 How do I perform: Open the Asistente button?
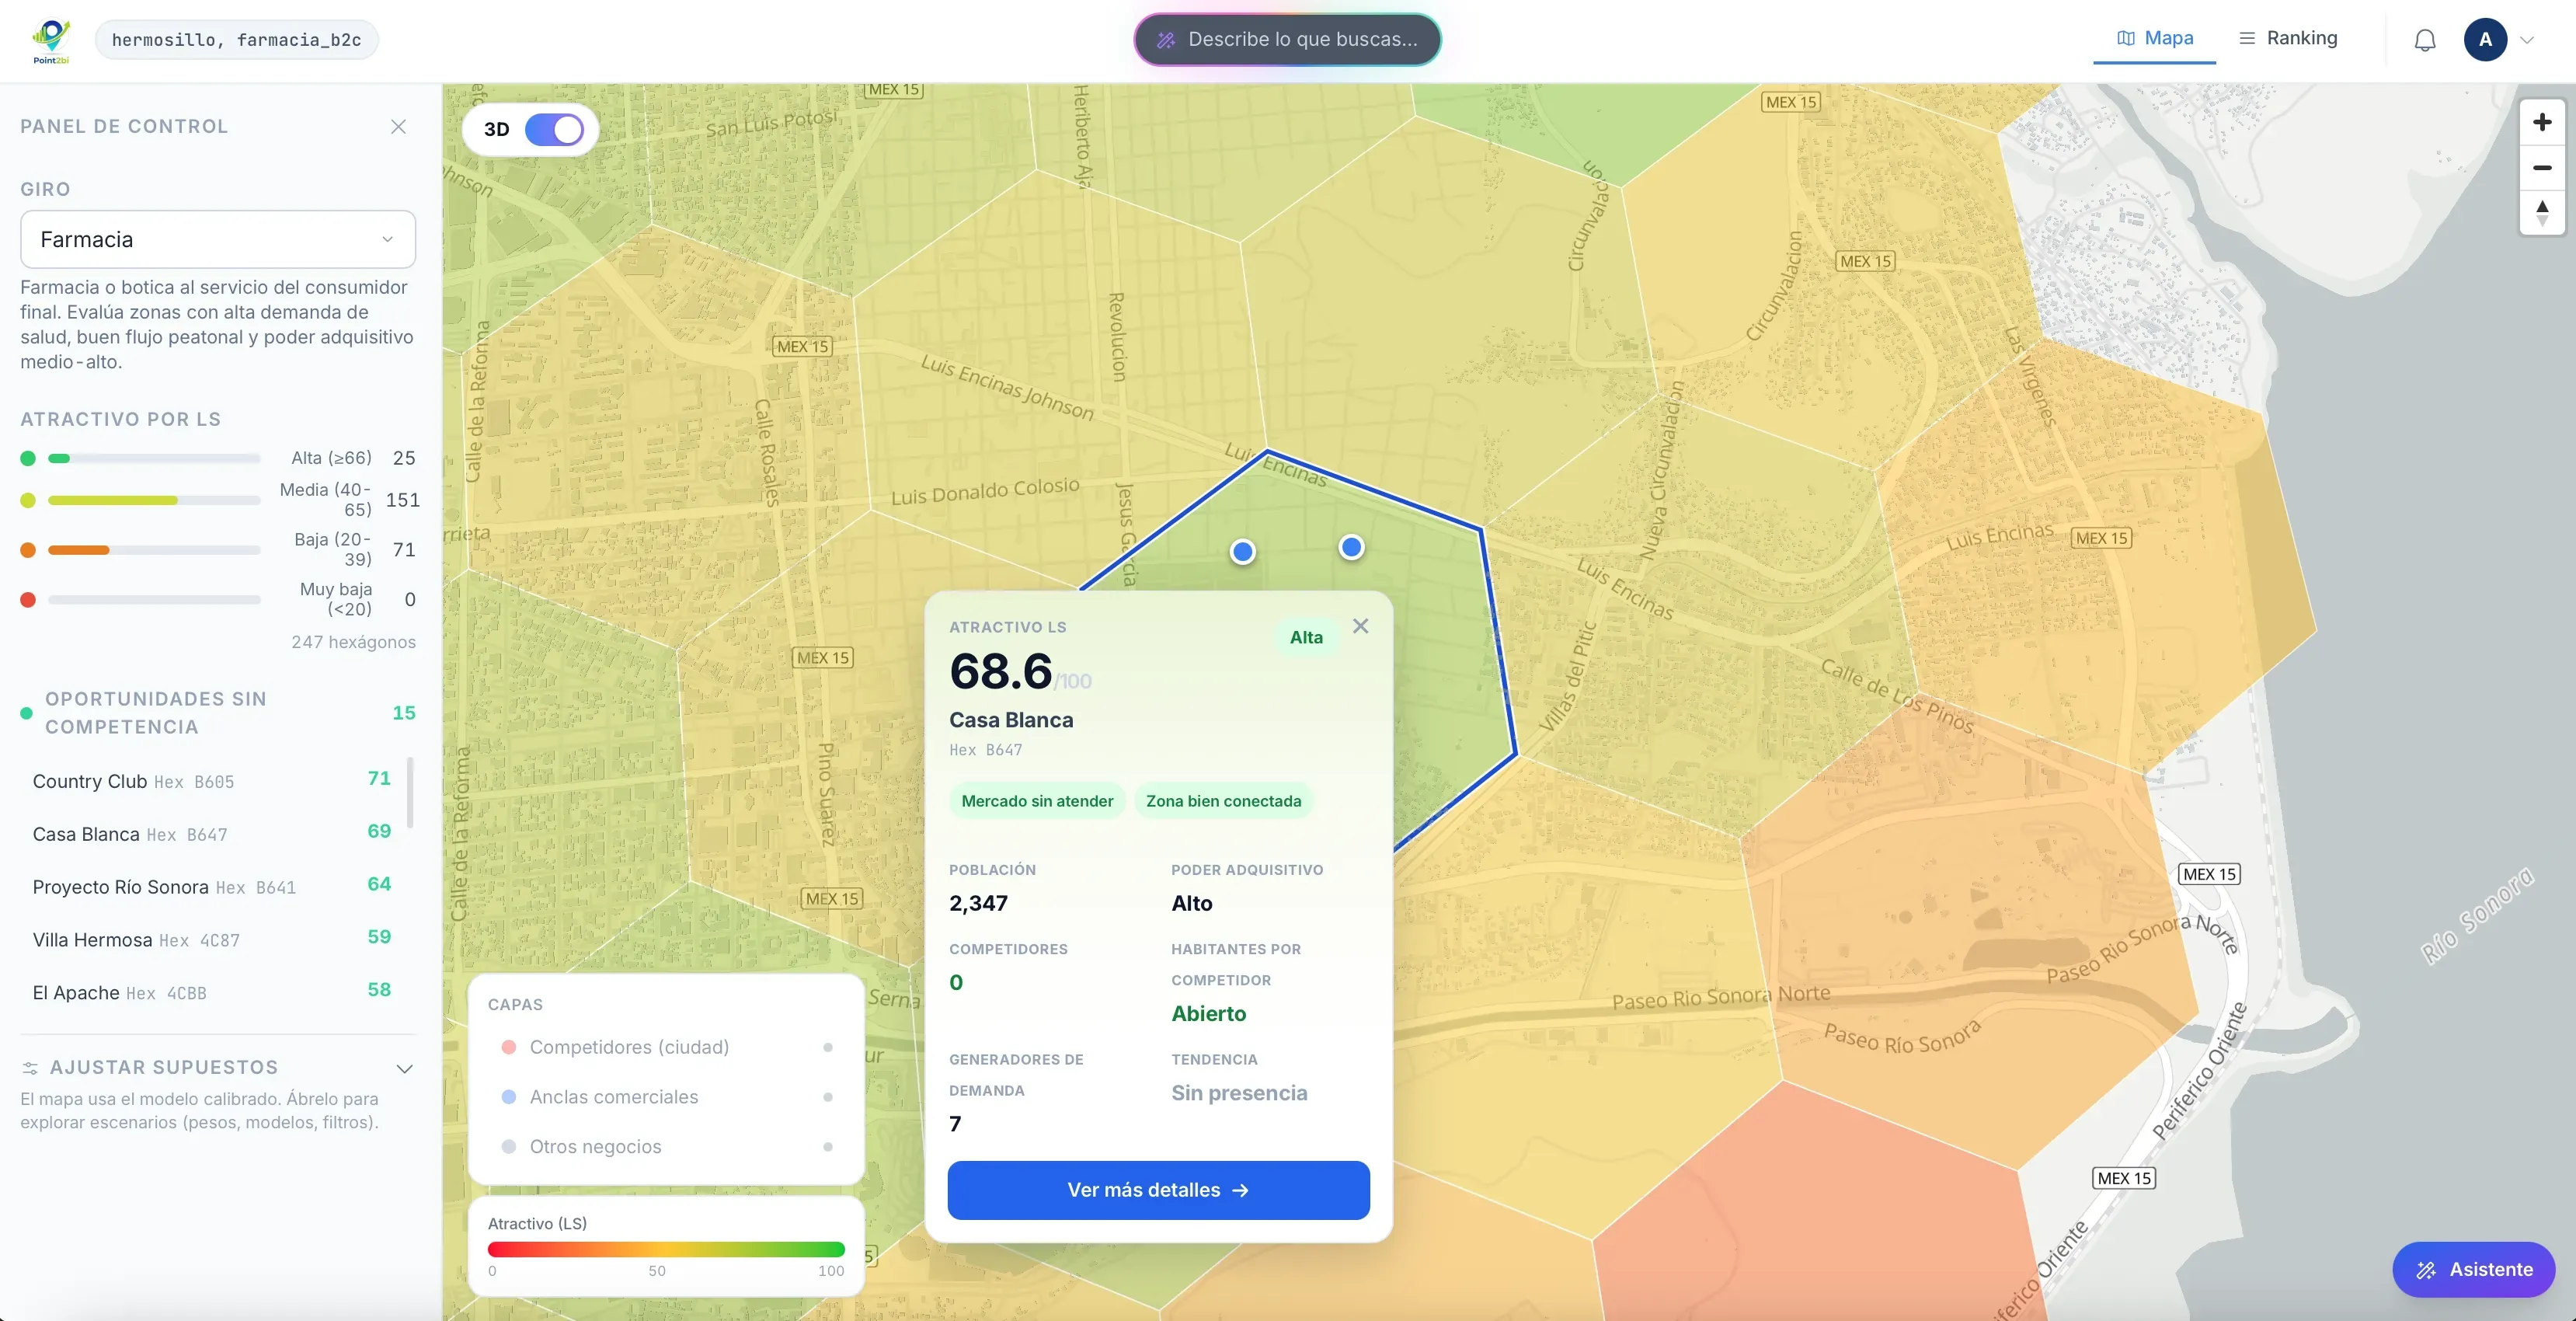click(x=2474, y=1270)
